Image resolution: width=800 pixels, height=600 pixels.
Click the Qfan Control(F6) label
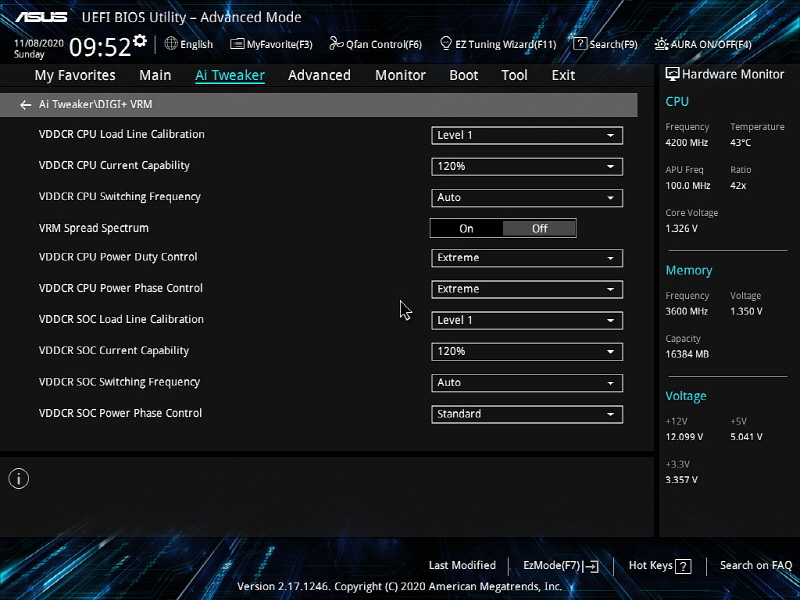coord(384,44)
